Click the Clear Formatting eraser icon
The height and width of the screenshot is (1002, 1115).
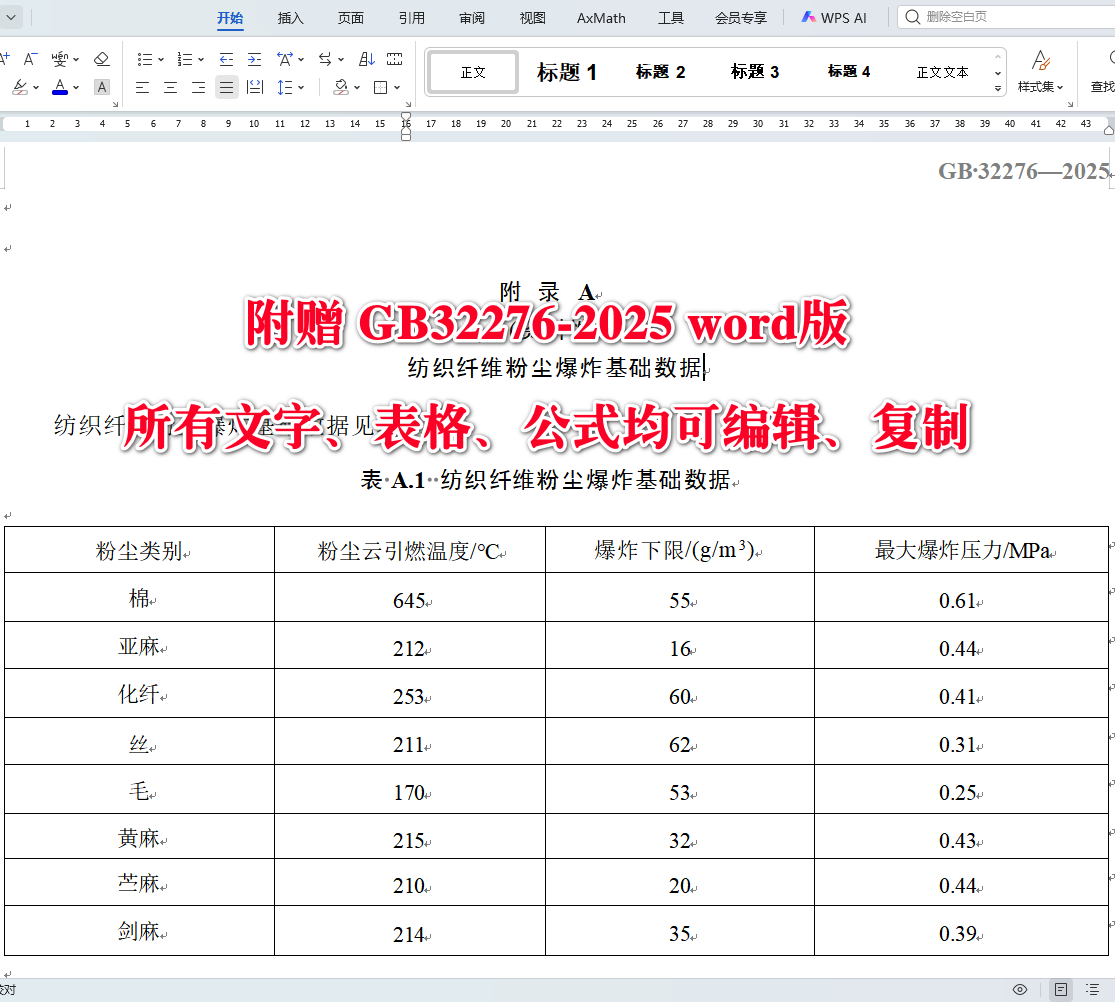tap(101, 58)
